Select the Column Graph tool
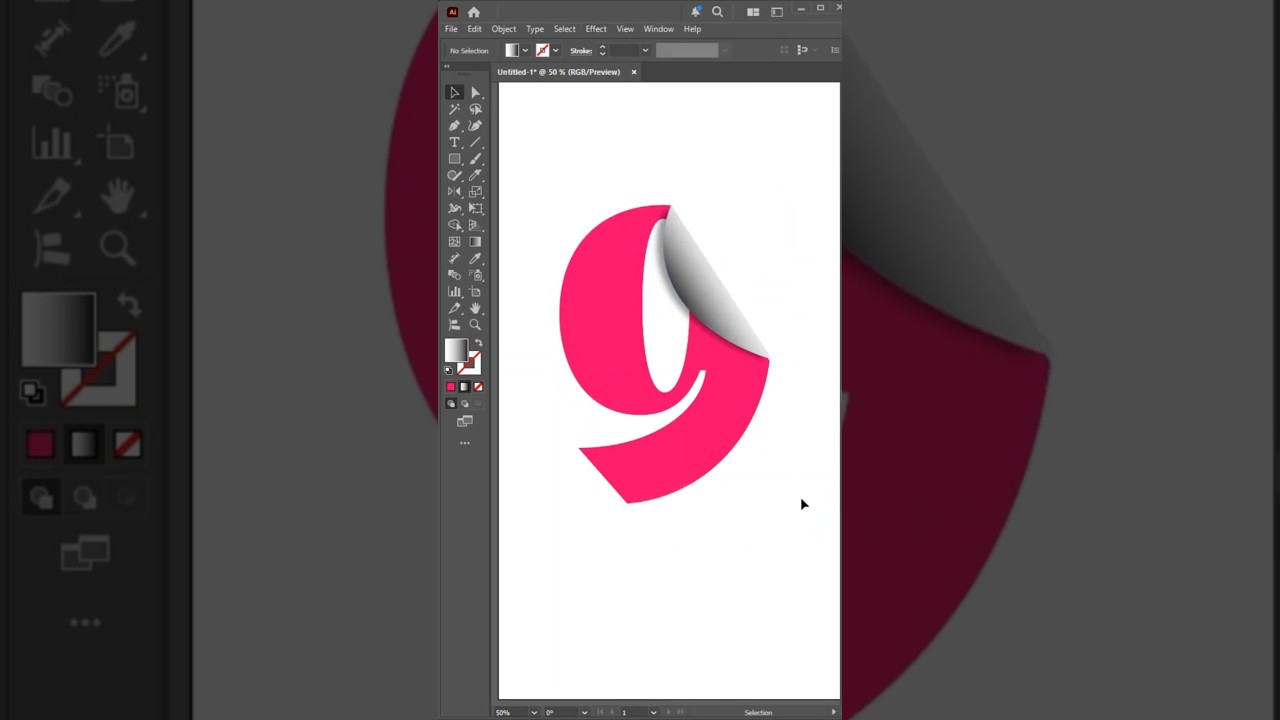Screen dimensions: 1280x720 coord(454,292)
